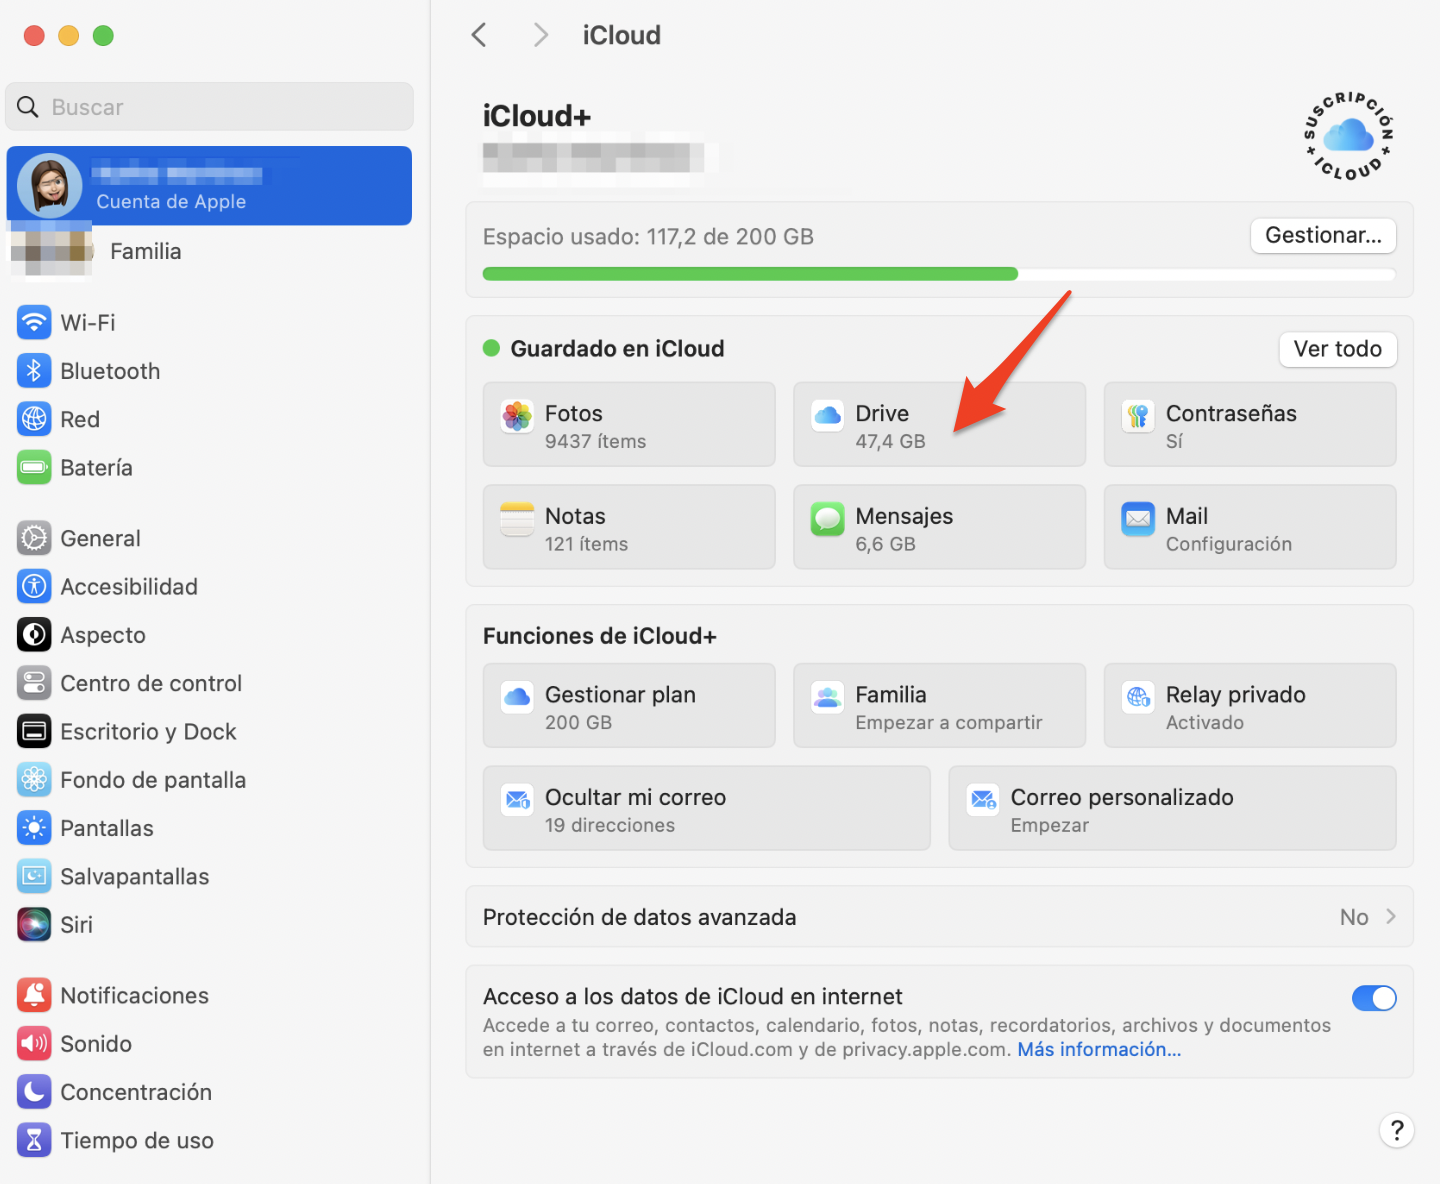Click the Familia people icon in the Funciones de iCloud+ tile
Image resolution: width=1440 pixels, height=1184 pixels.
pyautogui.click(x=828, y=697)
